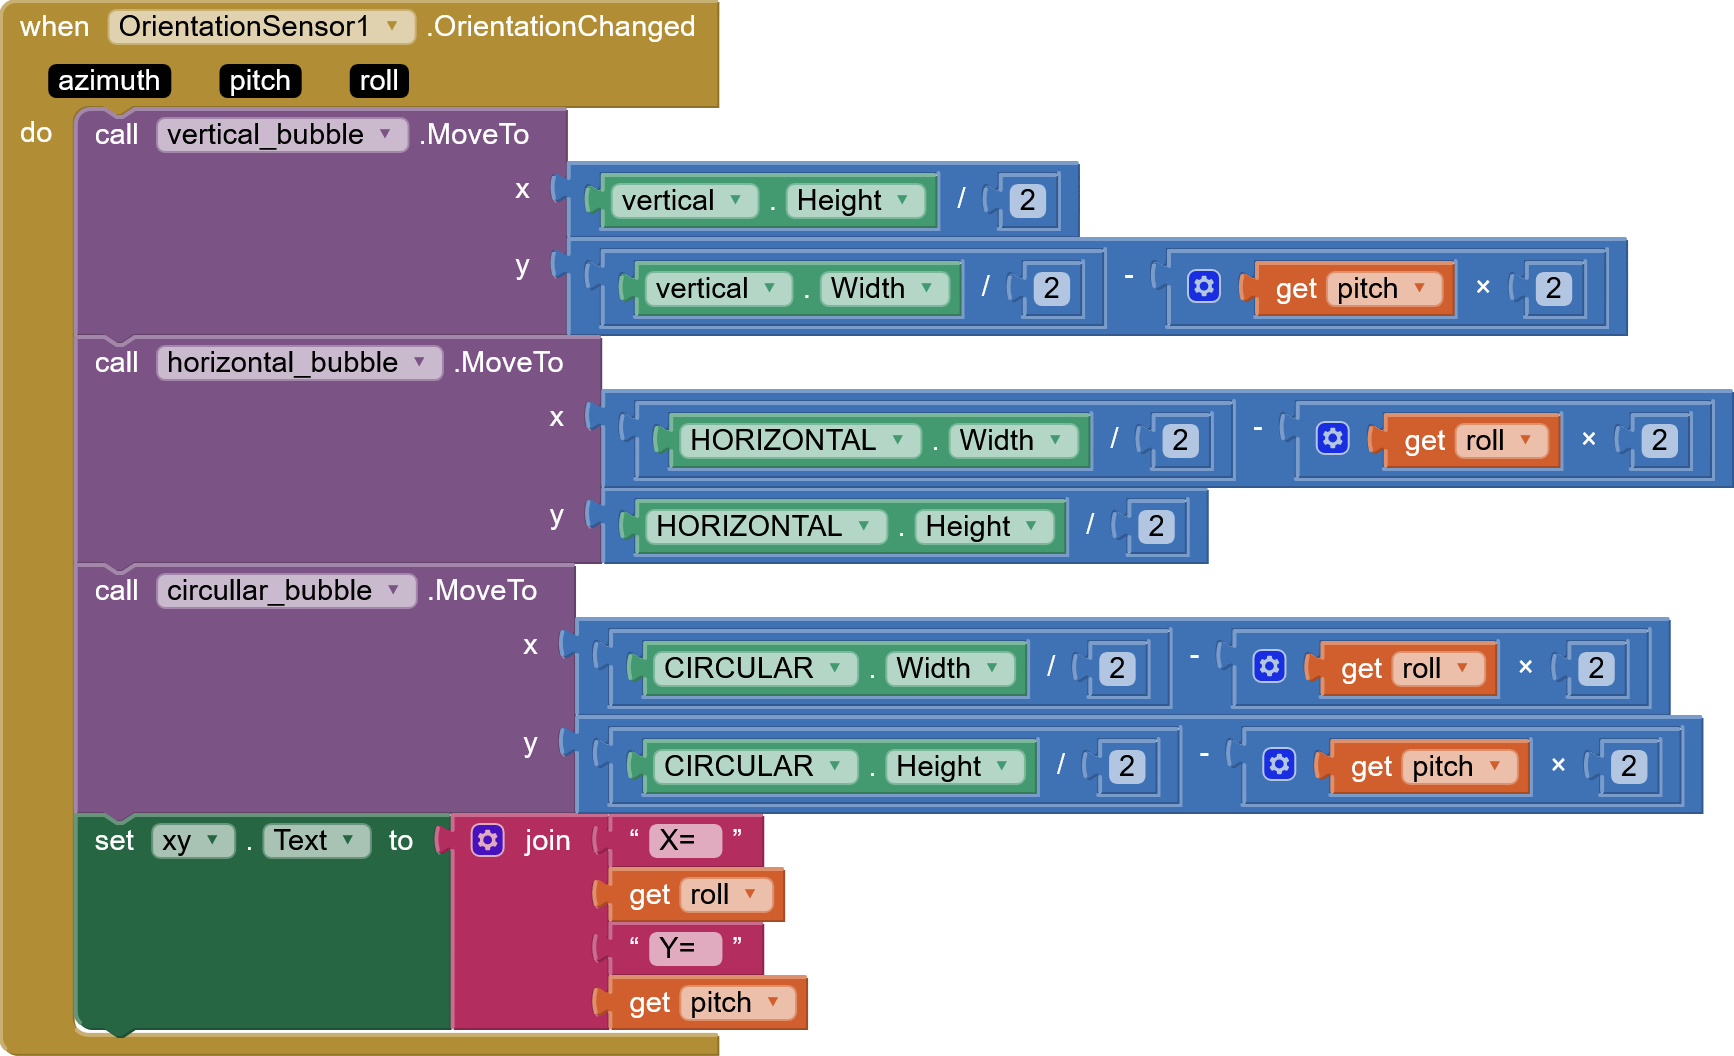Image resolution: width=1734 pixels, height=1056 pixels.
Task: Edit divisor 2 after HORIZONTAL Height
Action: (1156, 526)
